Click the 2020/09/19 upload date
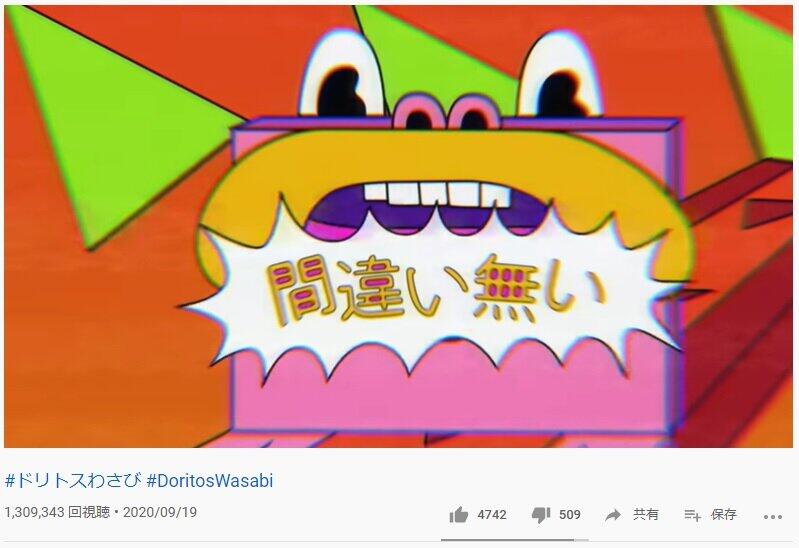Image resolution: width=799 pixels, height=548 pixels. tap(160, 512)
